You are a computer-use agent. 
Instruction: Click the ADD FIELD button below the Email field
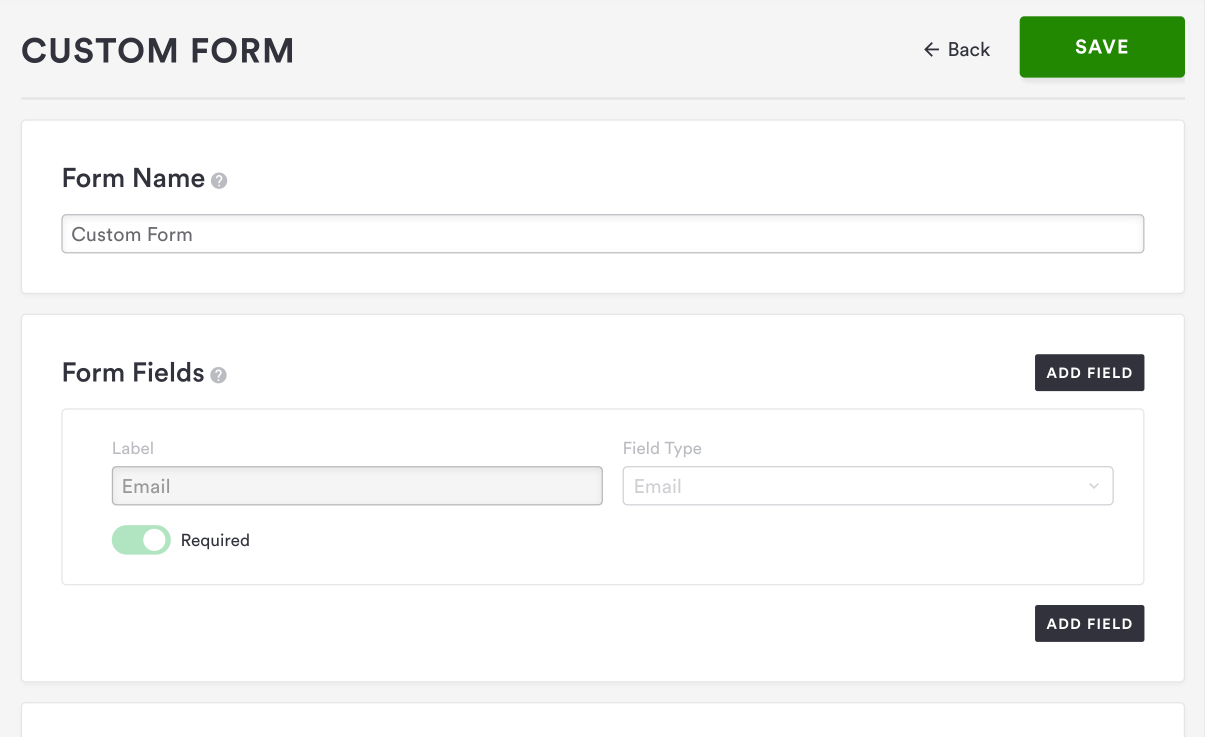[1089, 624]
